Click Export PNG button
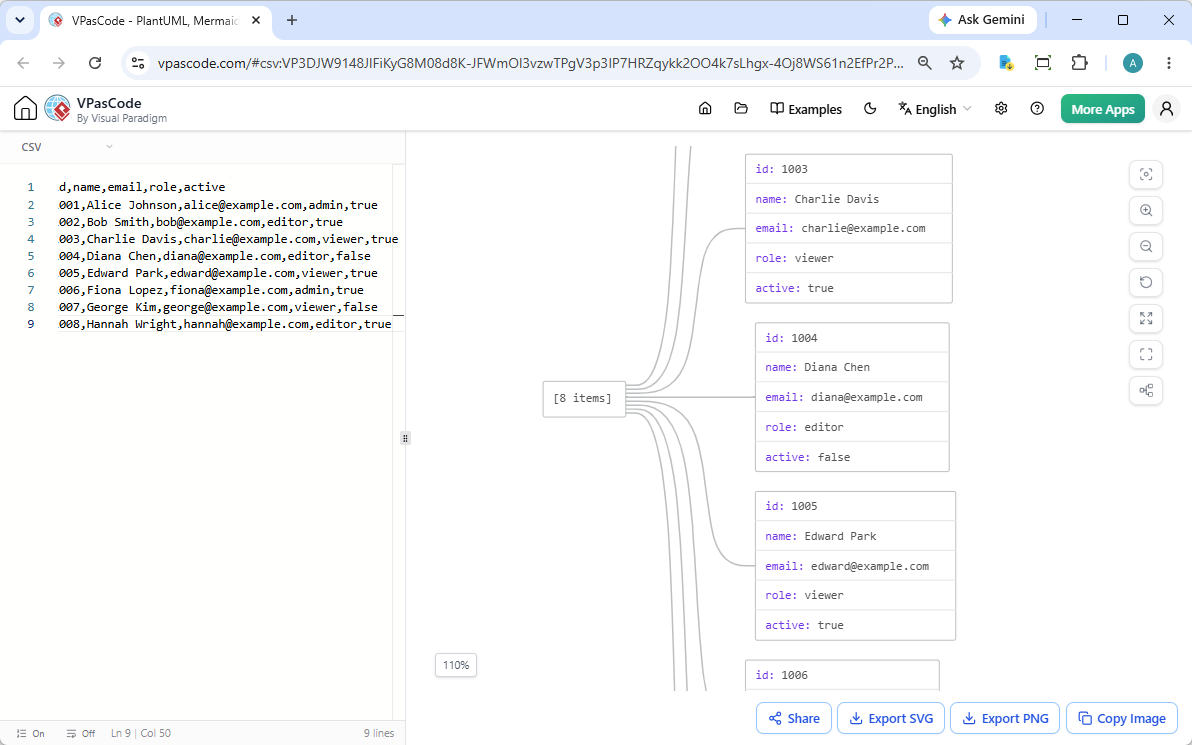The width and height of the screenshot is (1192, 745). coord(1005,718)
